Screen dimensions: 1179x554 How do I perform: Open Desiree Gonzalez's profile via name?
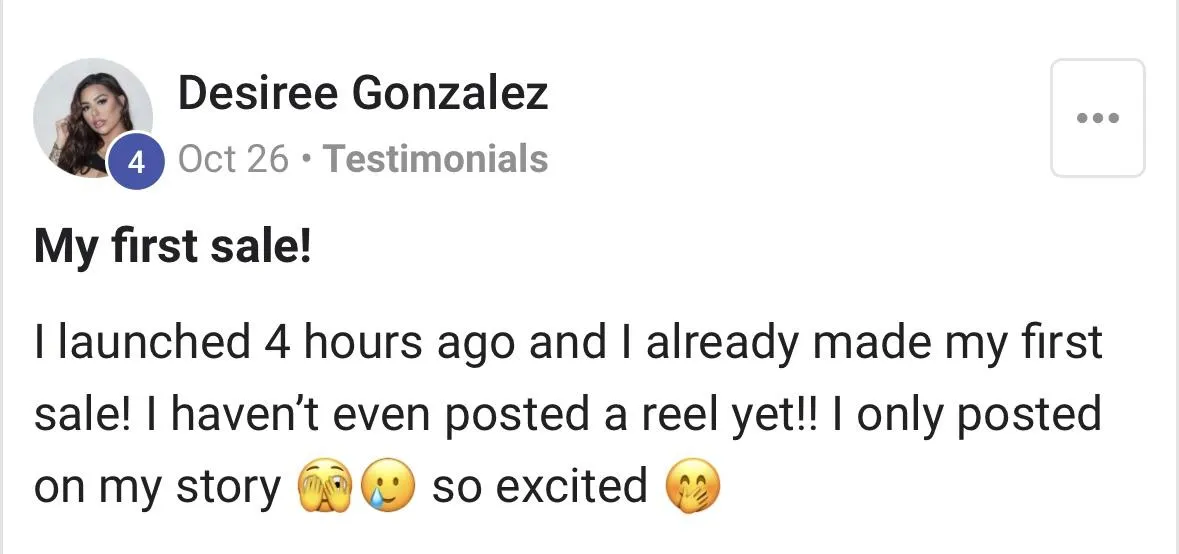(x=363, y=94)
